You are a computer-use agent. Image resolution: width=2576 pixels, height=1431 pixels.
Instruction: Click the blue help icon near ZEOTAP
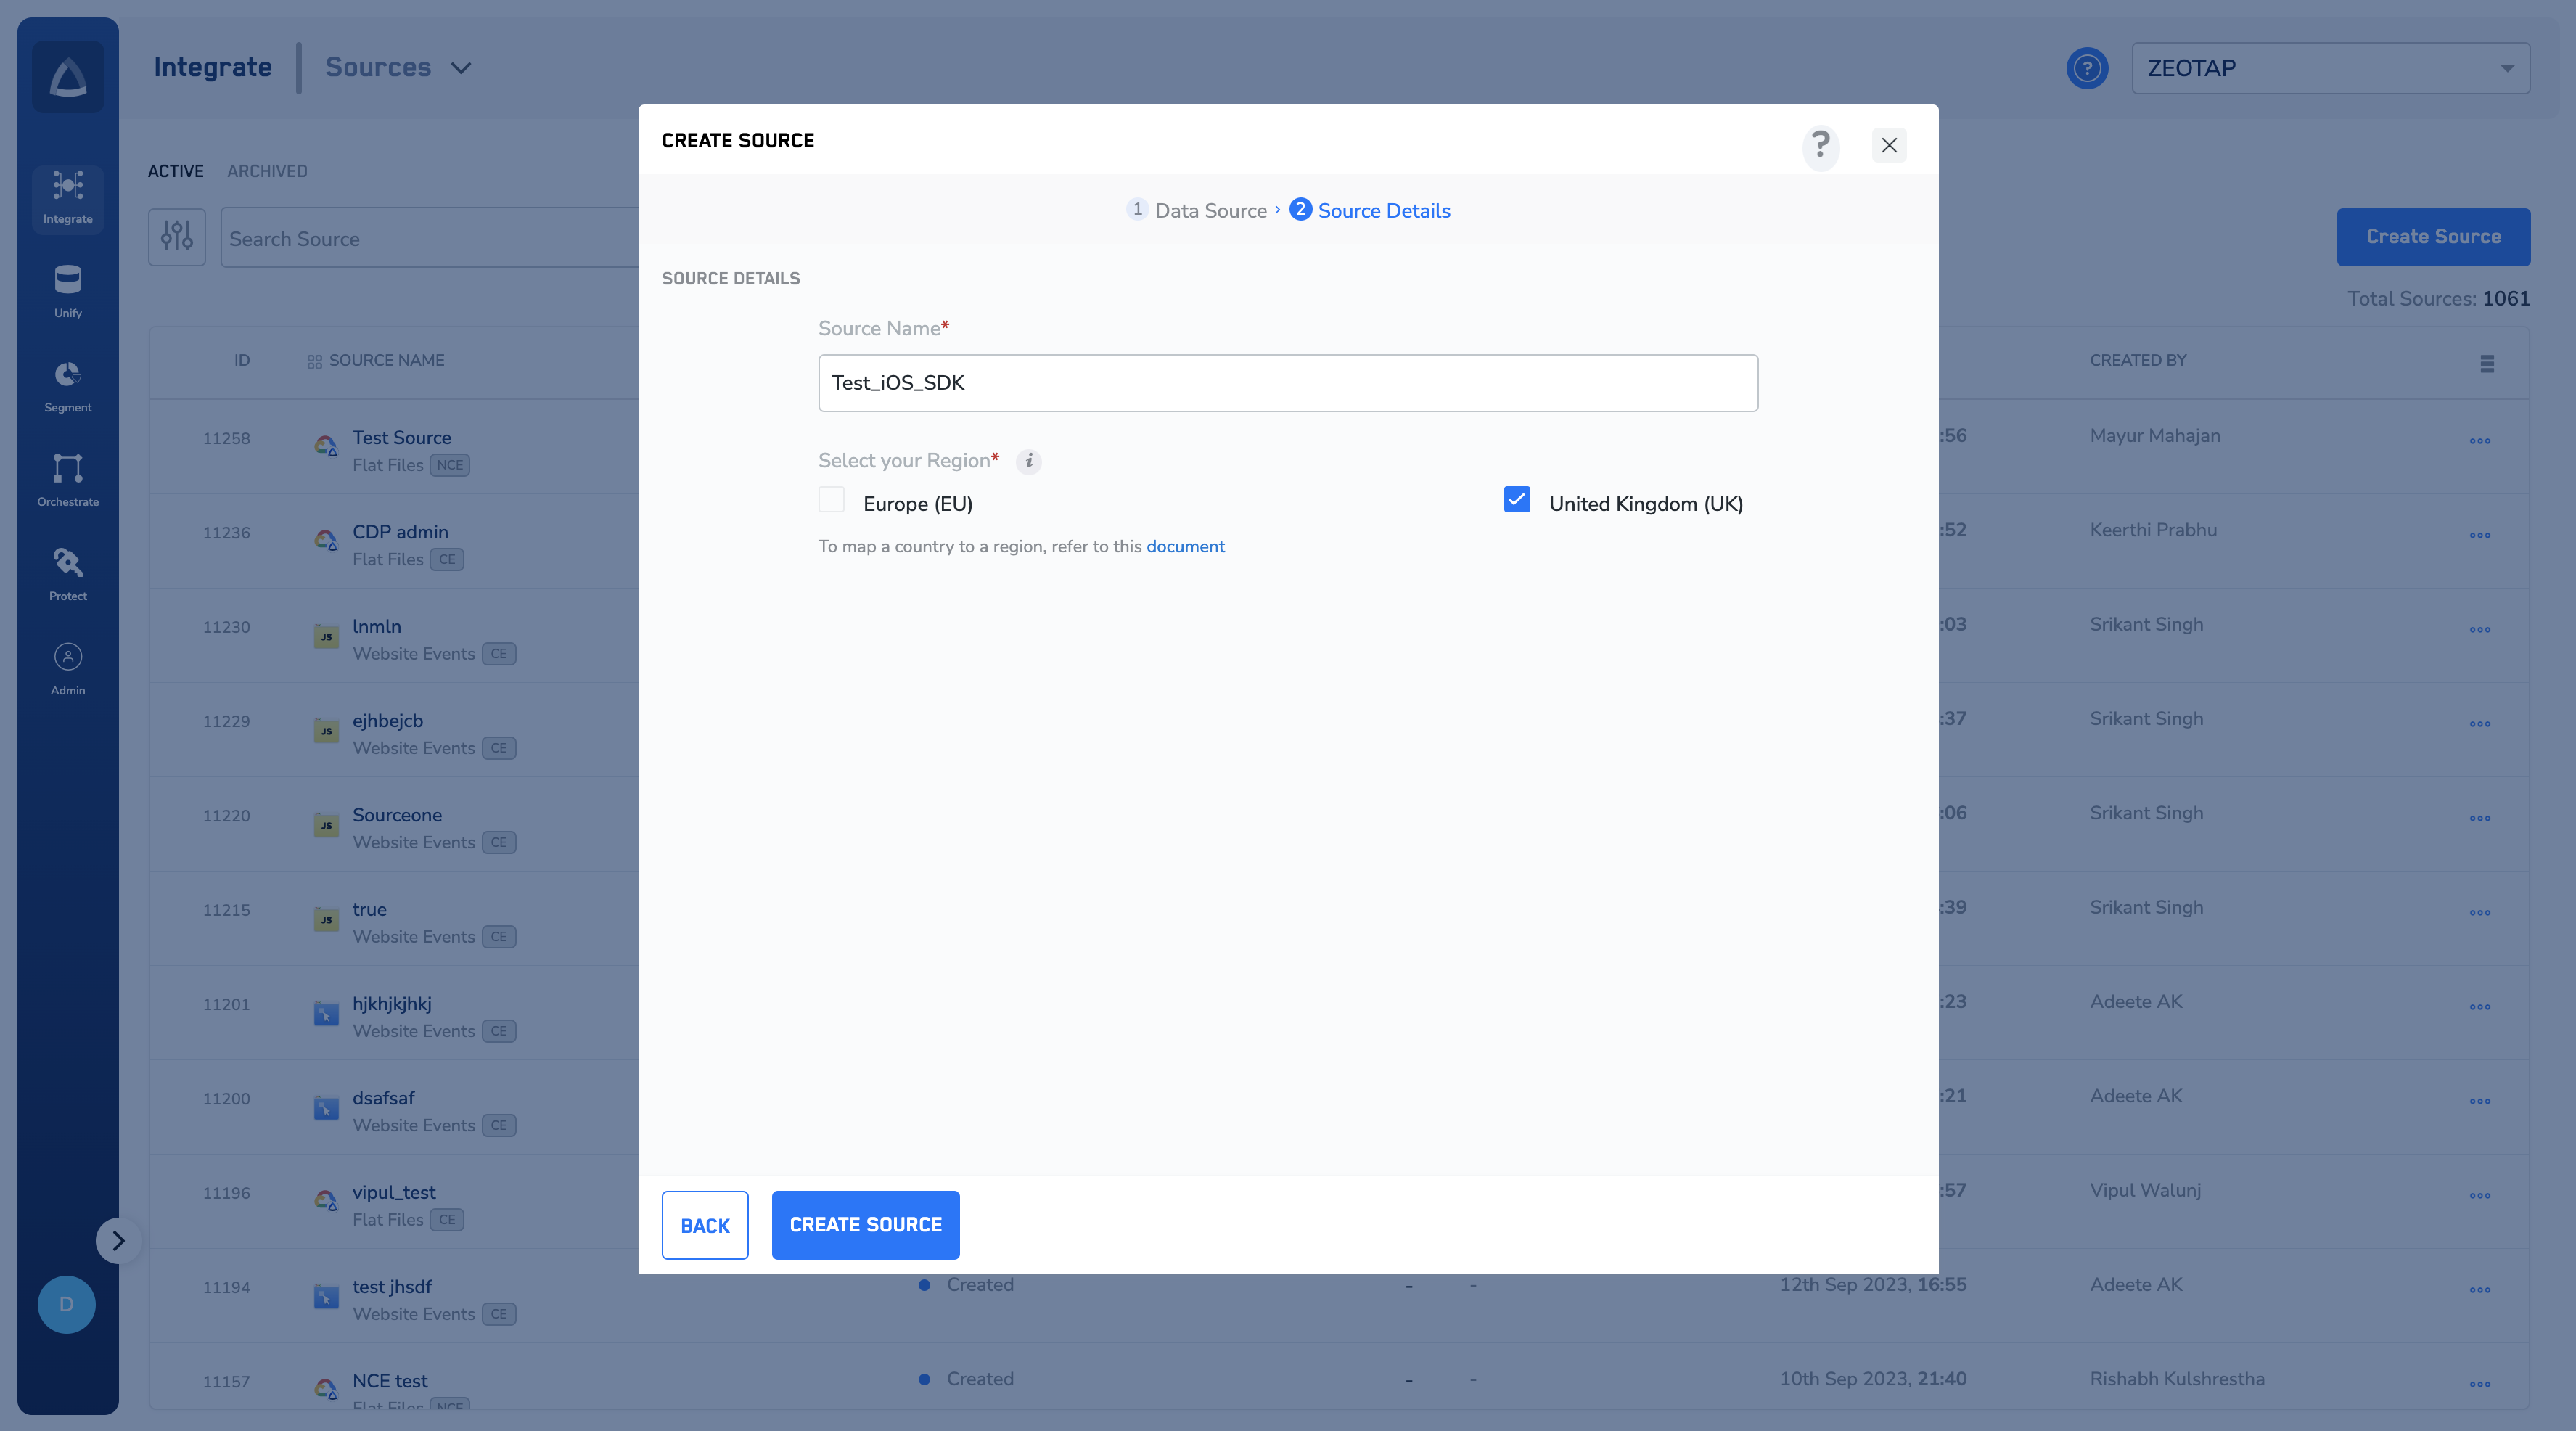click(2087, 68)
